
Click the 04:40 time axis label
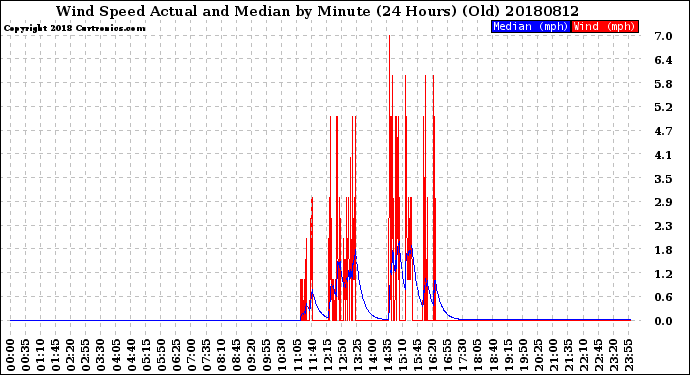pos(131,355)
